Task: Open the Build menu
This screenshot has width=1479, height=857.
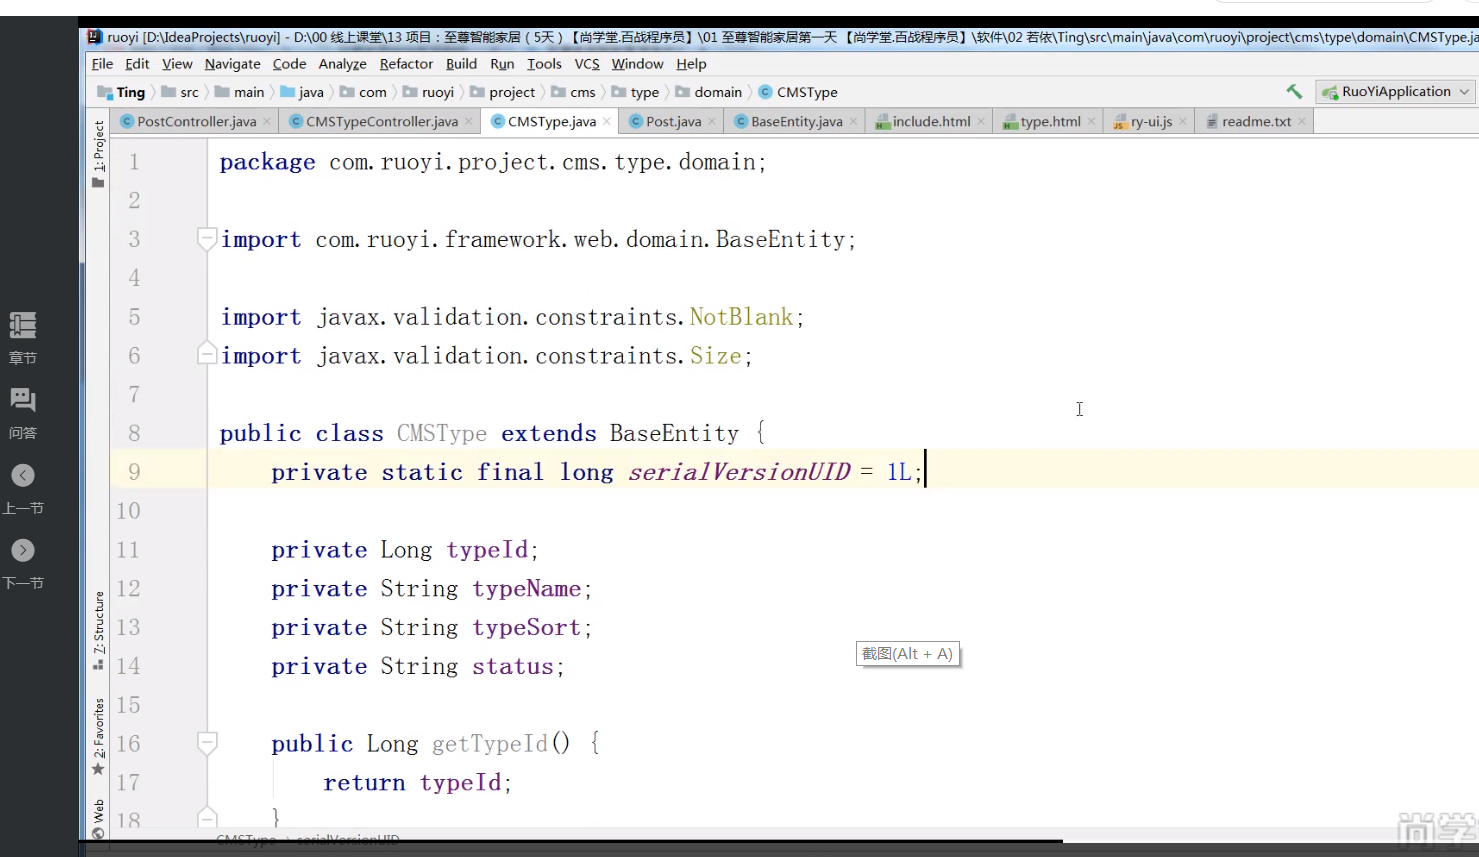Action: click(x=461, y=64)
